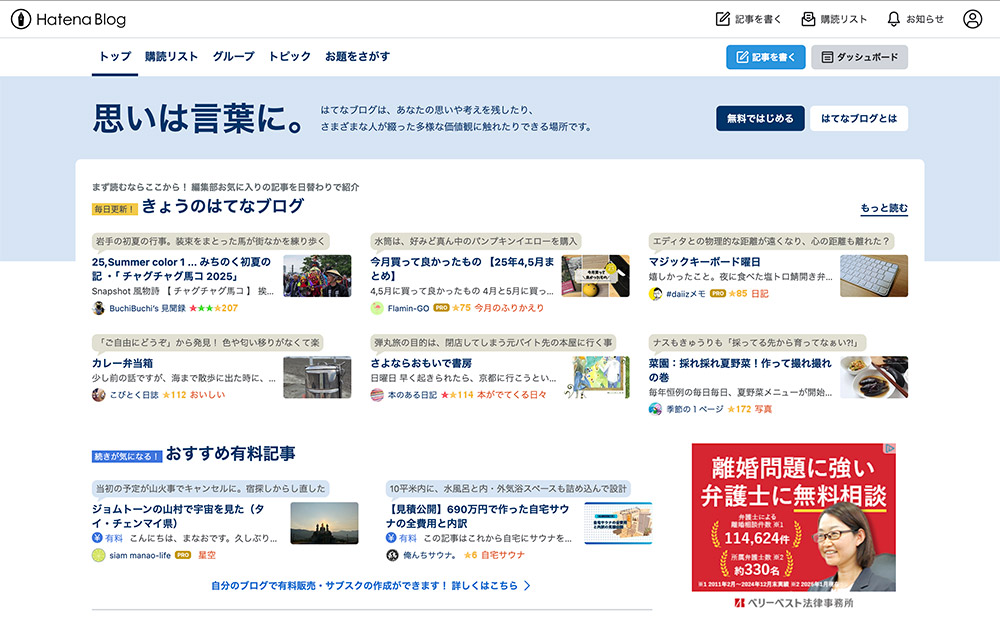Click the notification bell icon
Screen dimensions: 1000x626
pos(893,19)
